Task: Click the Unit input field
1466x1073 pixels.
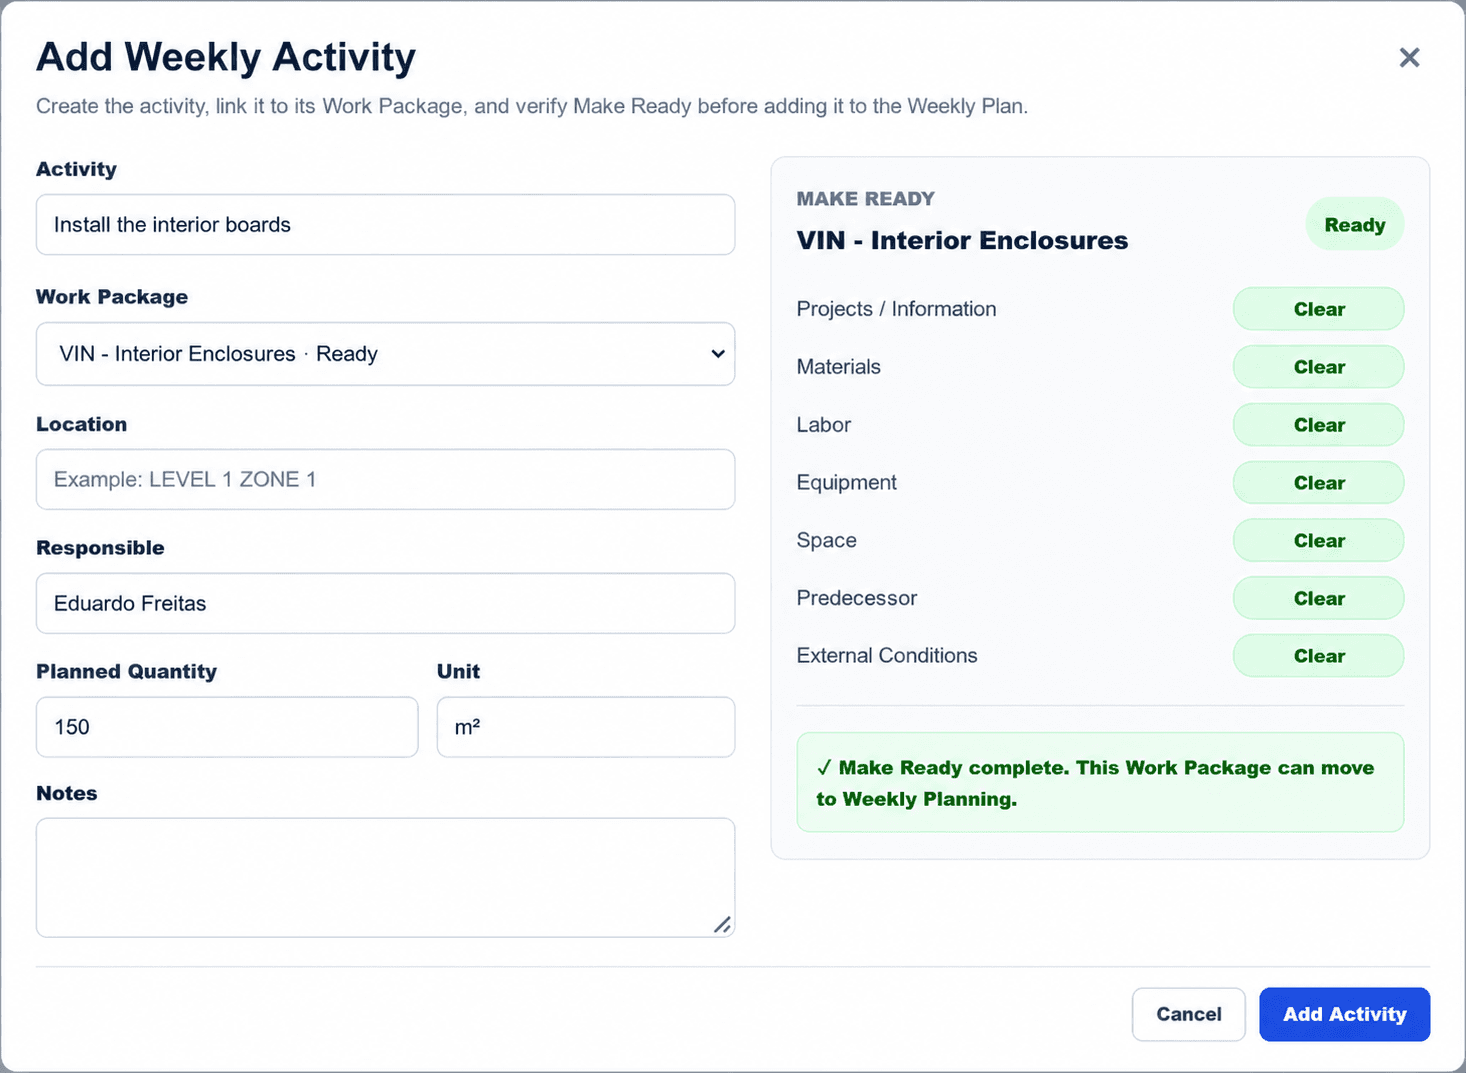Action: coord(586,727)
